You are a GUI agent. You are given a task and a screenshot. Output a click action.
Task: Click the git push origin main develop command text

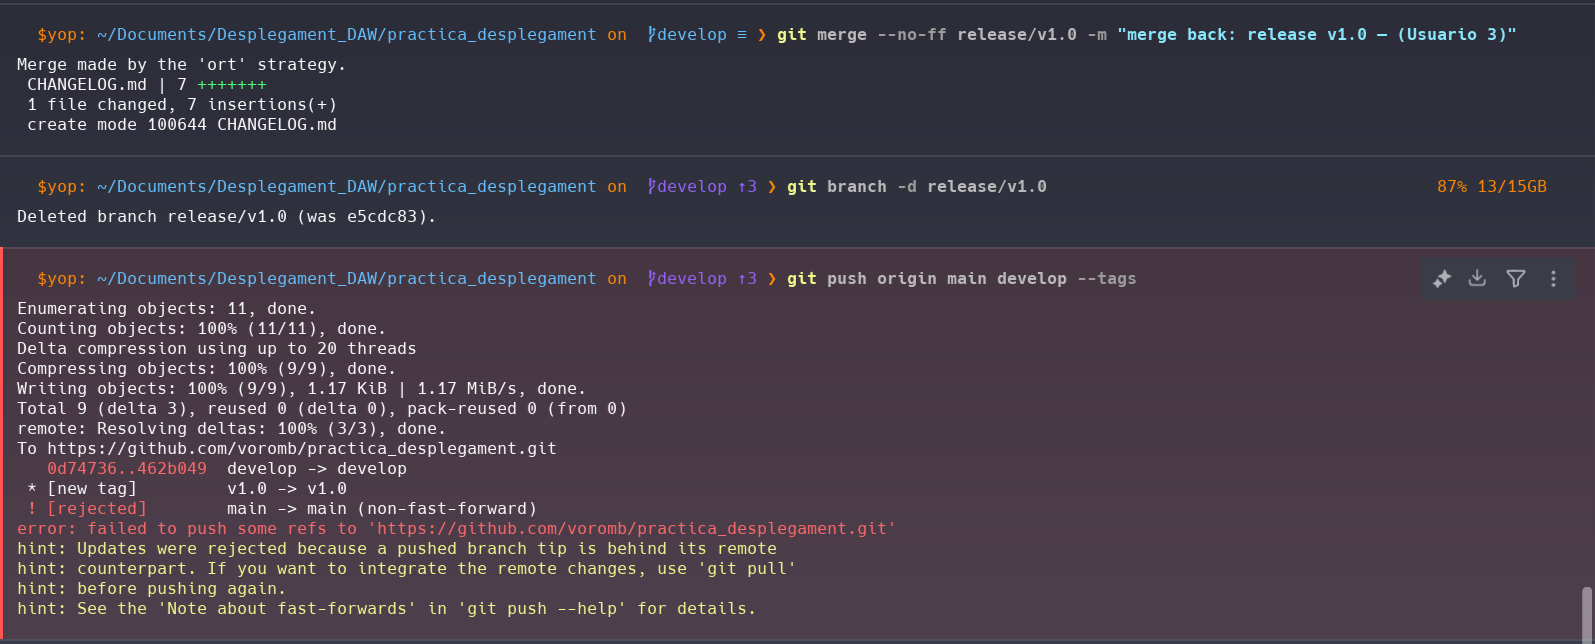[961, 279]
